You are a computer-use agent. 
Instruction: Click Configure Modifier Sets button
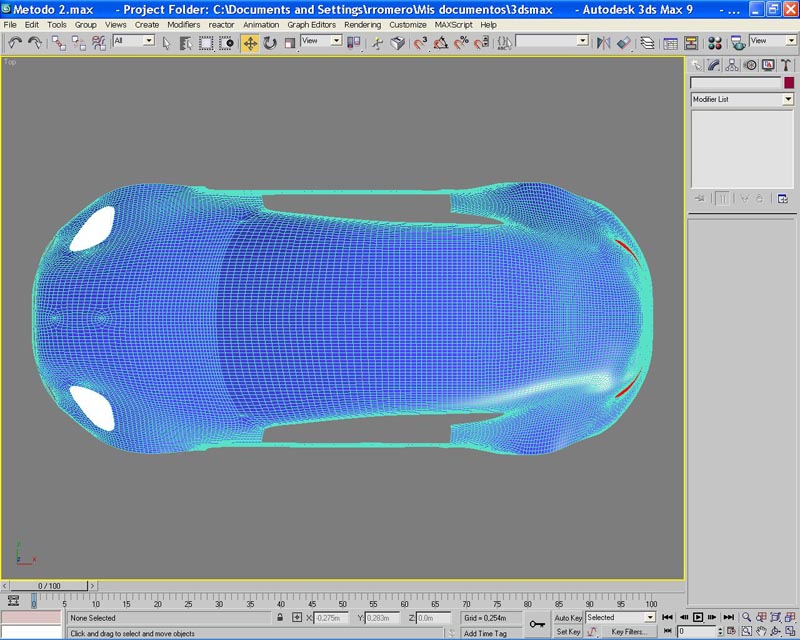coord(783,199)
